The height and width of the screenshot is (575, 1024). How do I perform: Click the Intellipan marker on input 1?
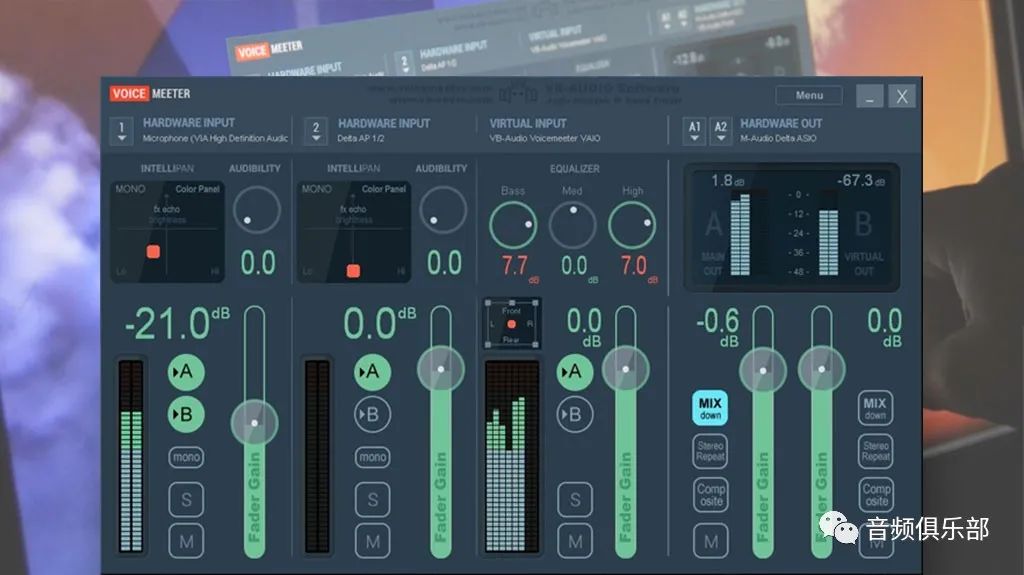click(x=153, y=252)
